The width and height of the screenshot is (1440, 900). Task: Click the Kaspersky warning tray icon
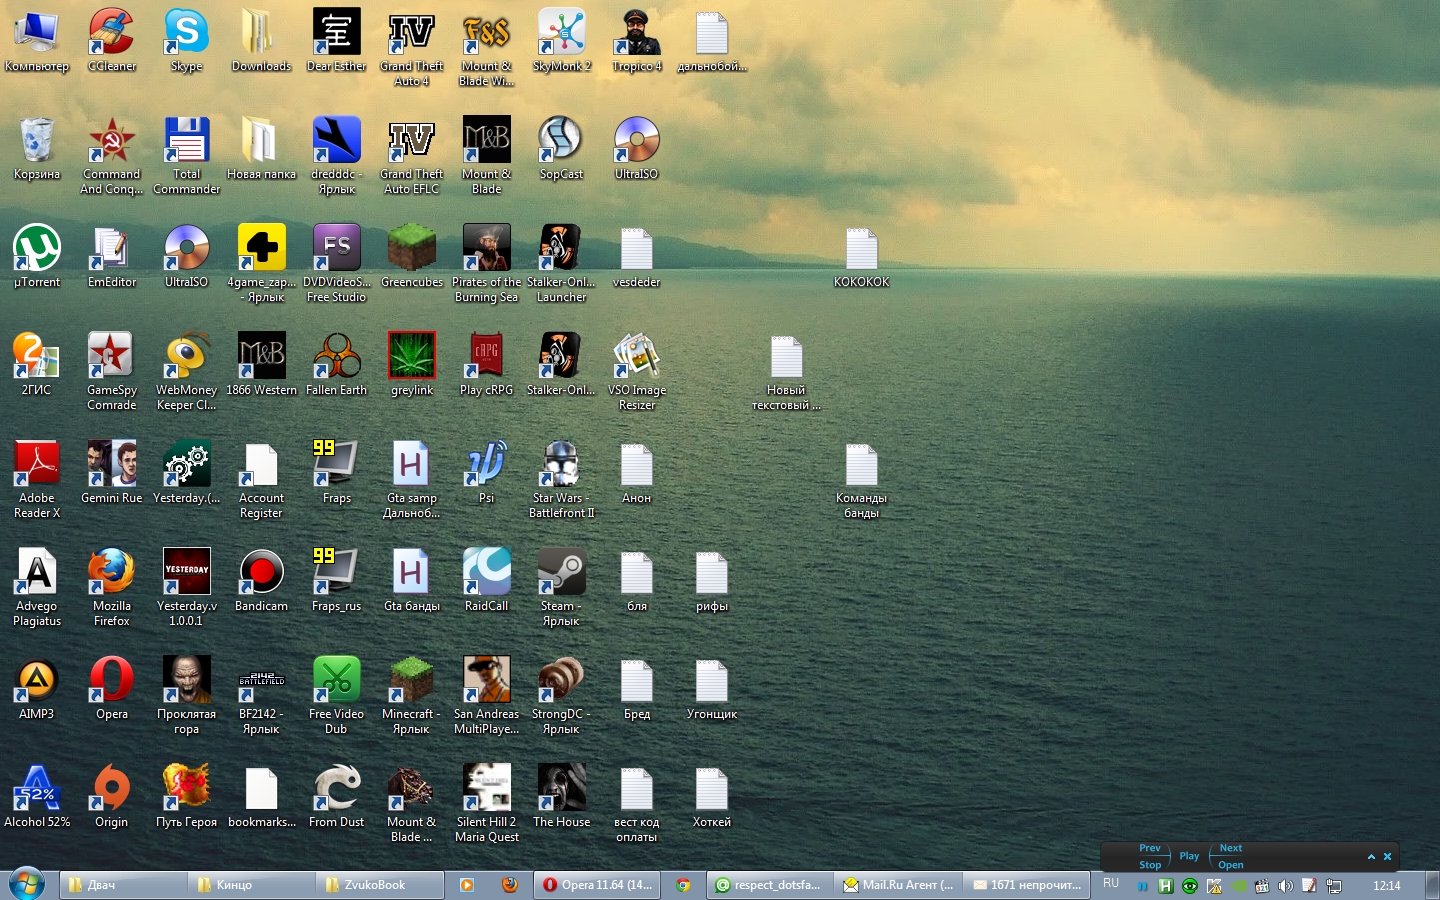pos(1214,886)
